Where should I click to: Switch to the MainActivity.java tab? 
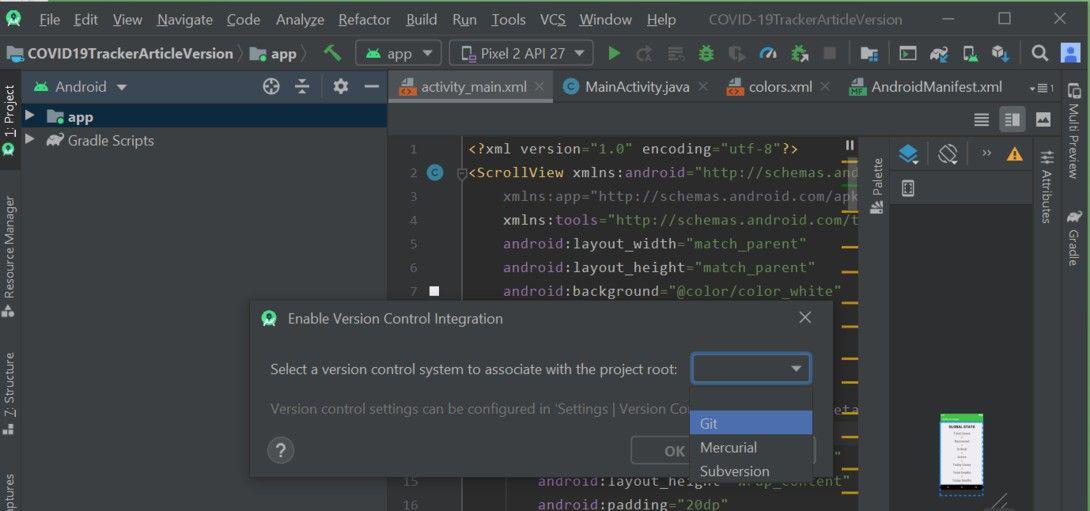[636, 87]
